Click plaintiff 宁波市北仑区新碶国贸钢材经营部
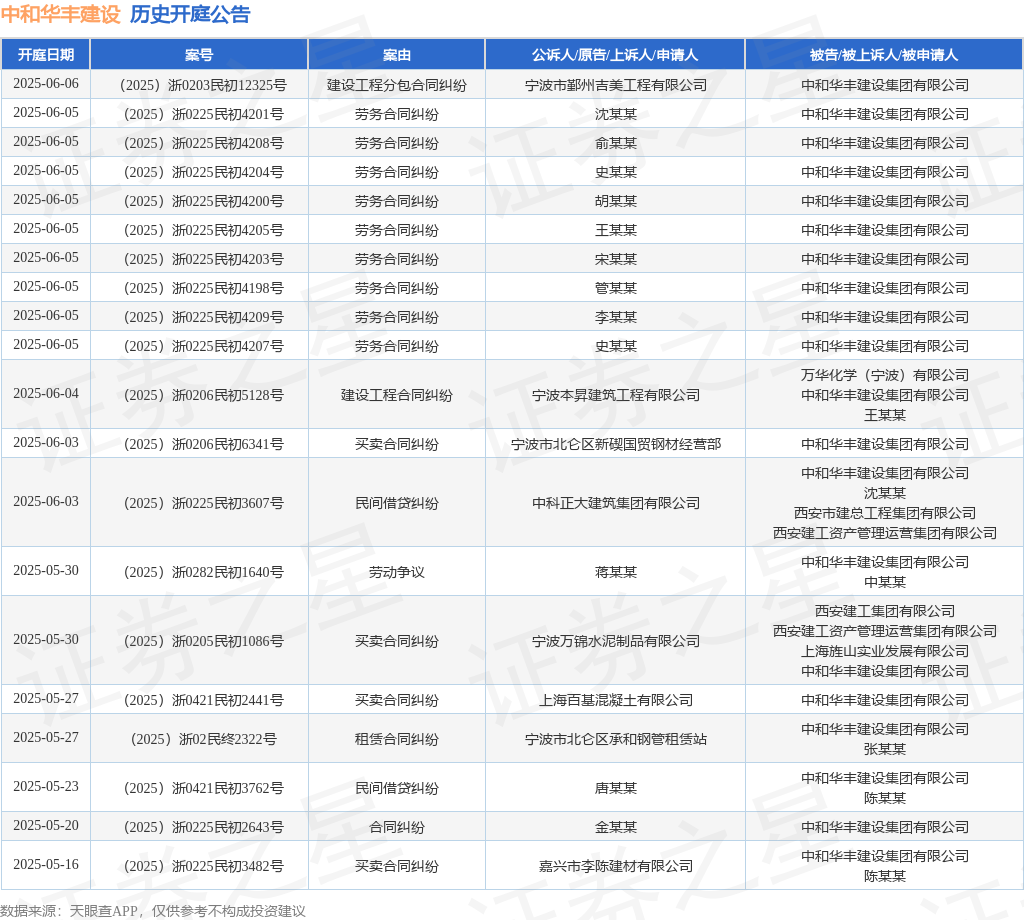This screenshot has height=920, width=1024. [x=615, y=444]
